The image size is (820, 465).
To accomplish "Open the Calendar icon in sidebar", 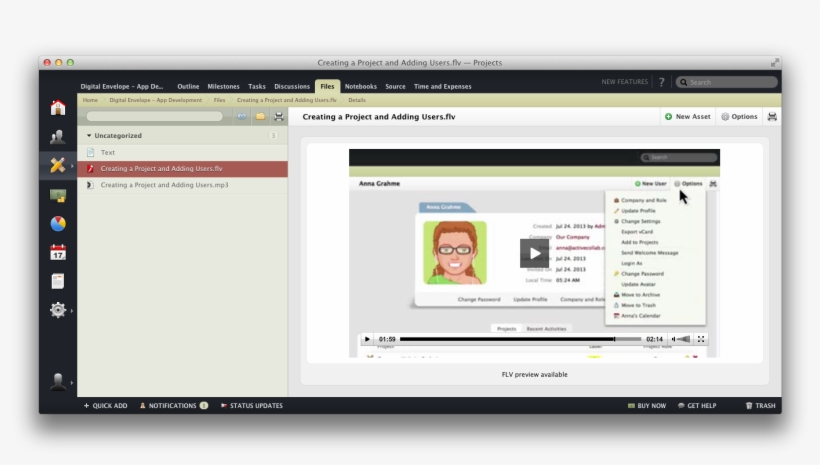I will (x=58, y=253).
